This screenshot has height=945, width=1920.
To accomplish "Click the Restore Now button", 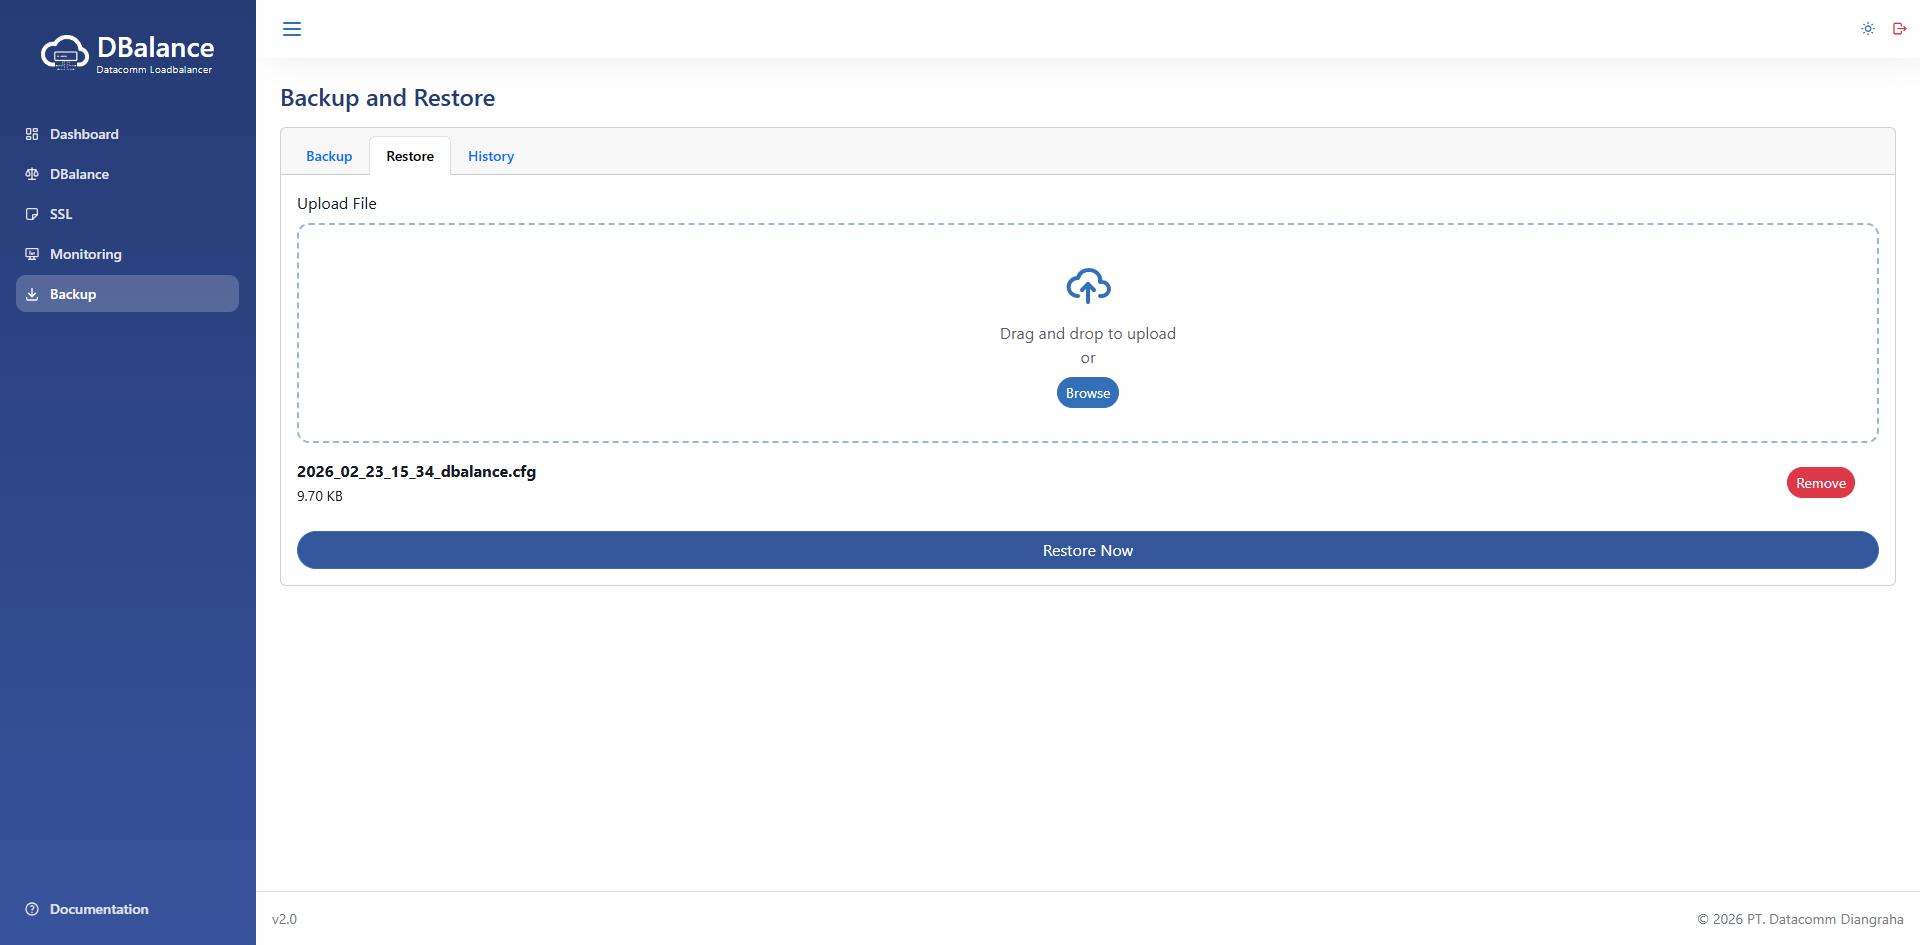I will (x=1087, y=550).
